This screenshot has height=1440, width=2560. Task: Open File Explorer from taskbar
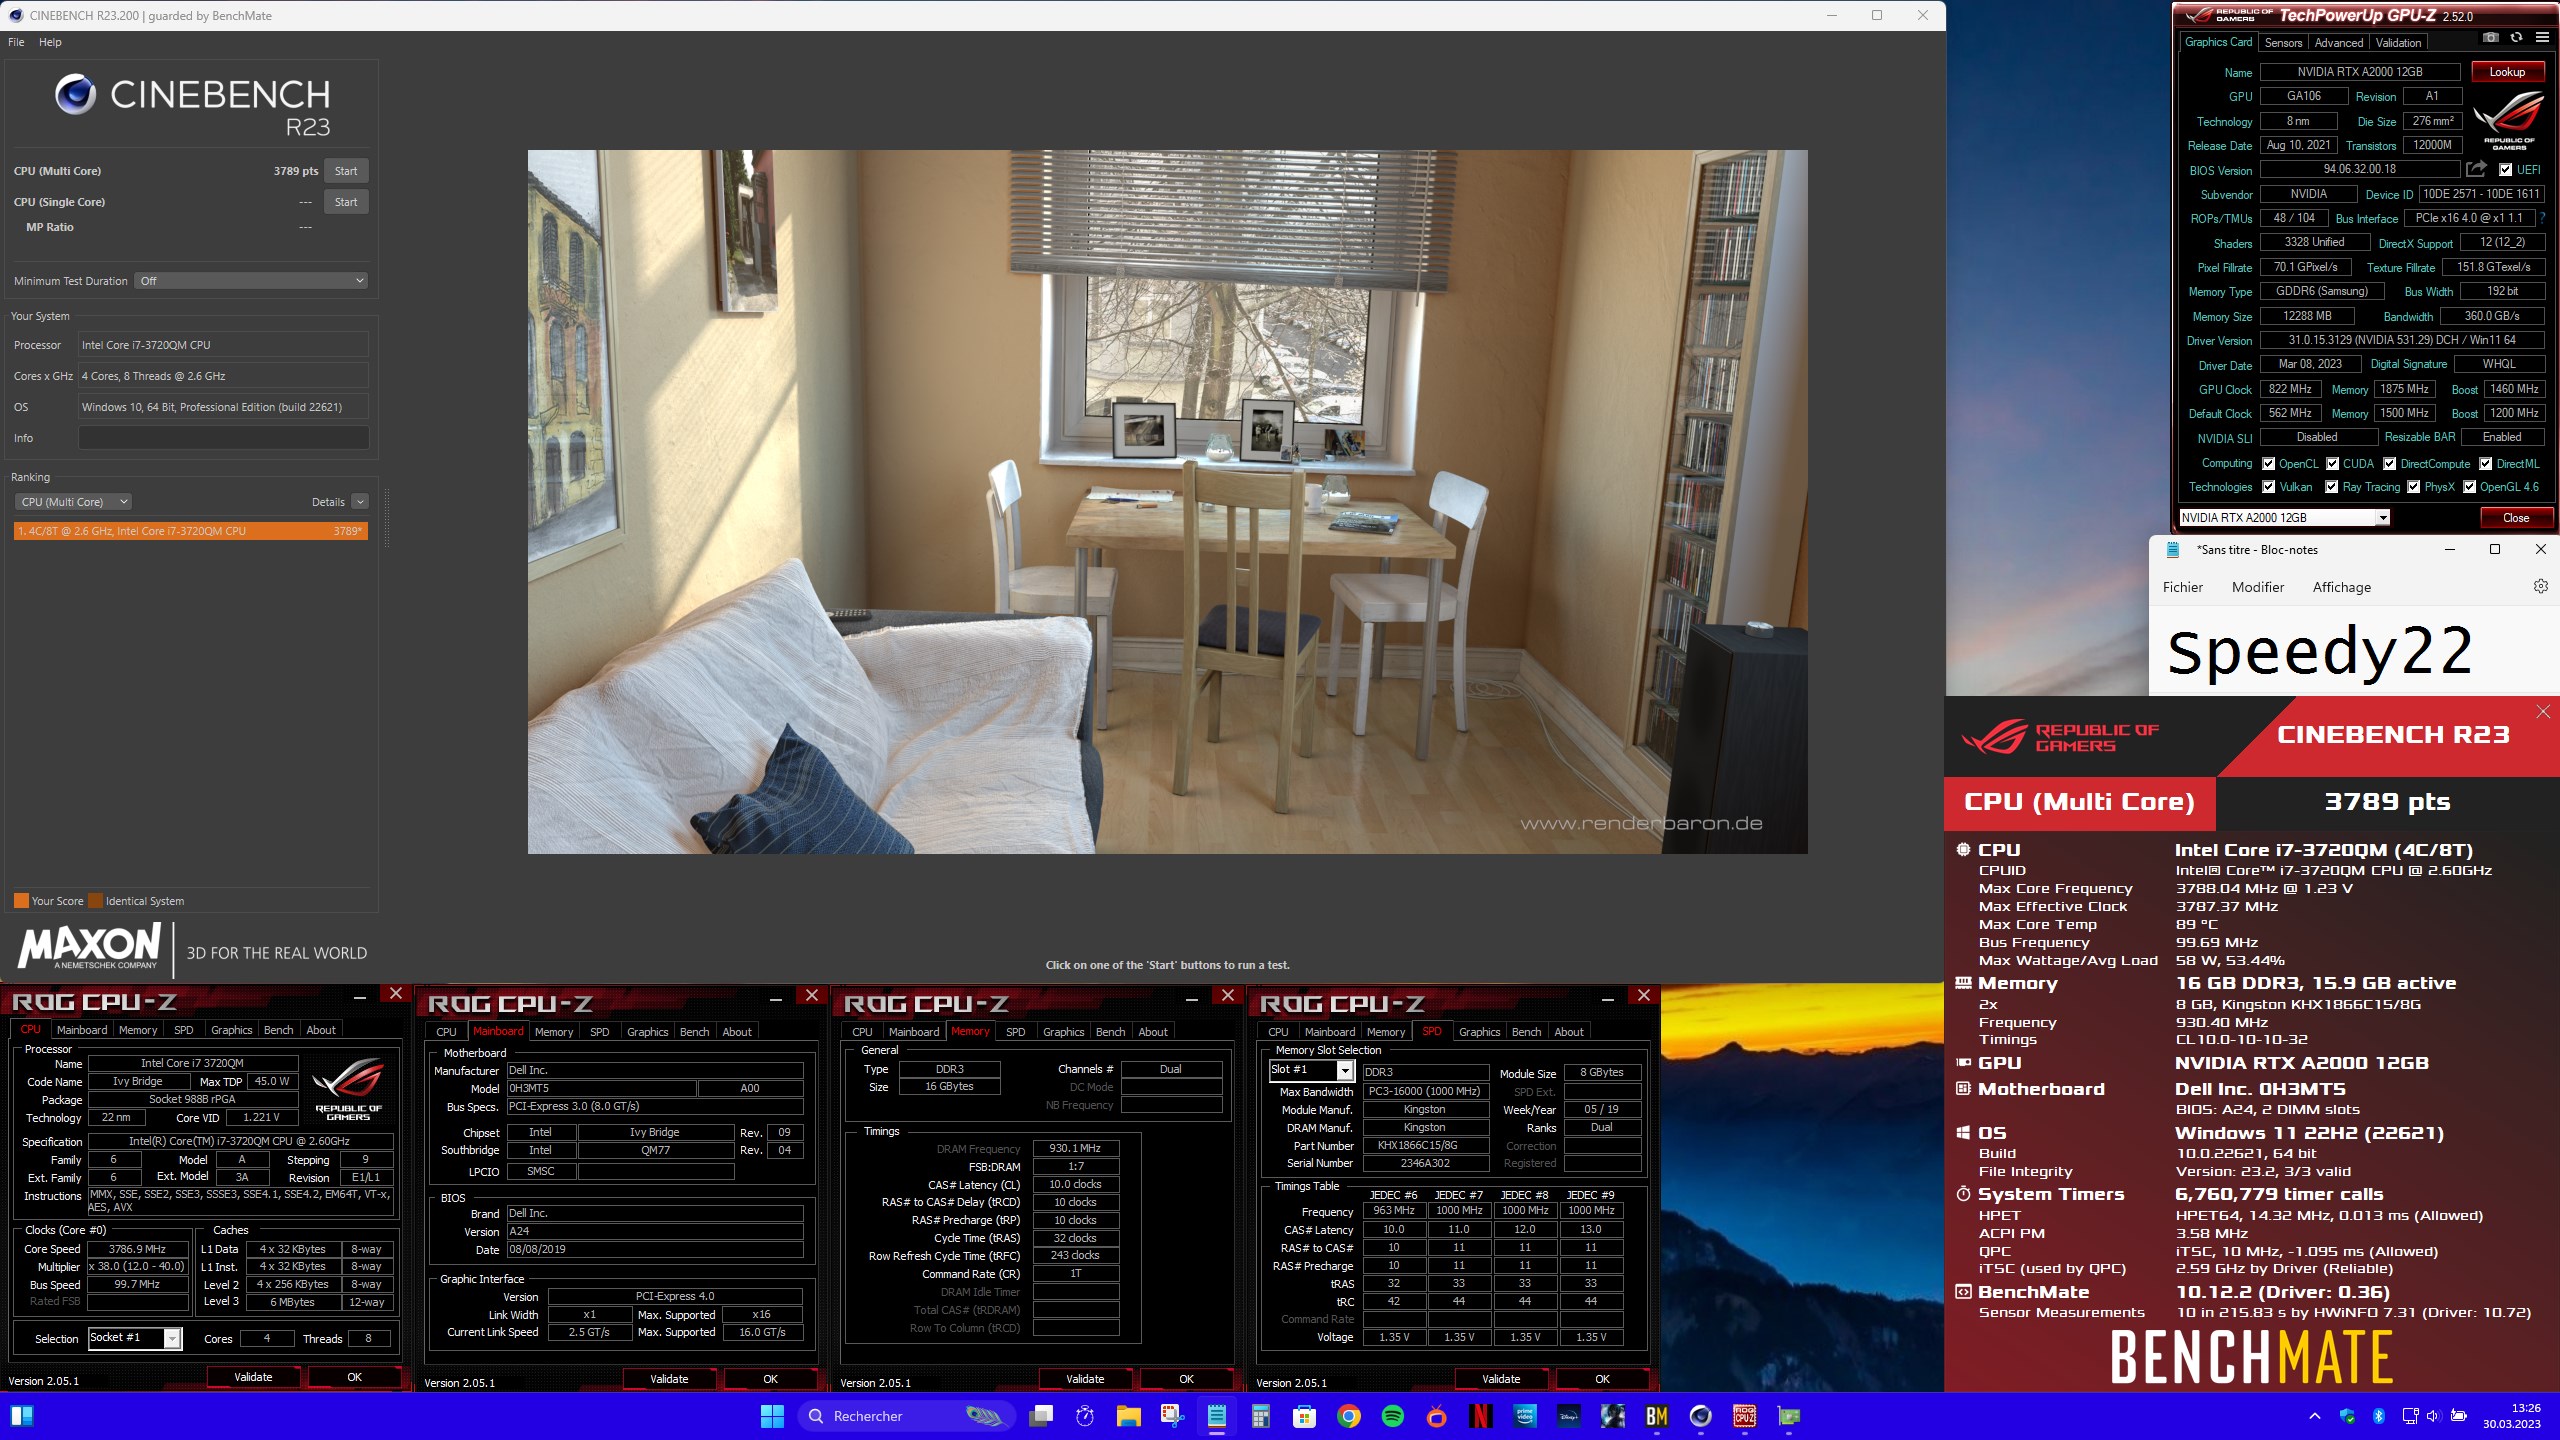point(1128,1416)
